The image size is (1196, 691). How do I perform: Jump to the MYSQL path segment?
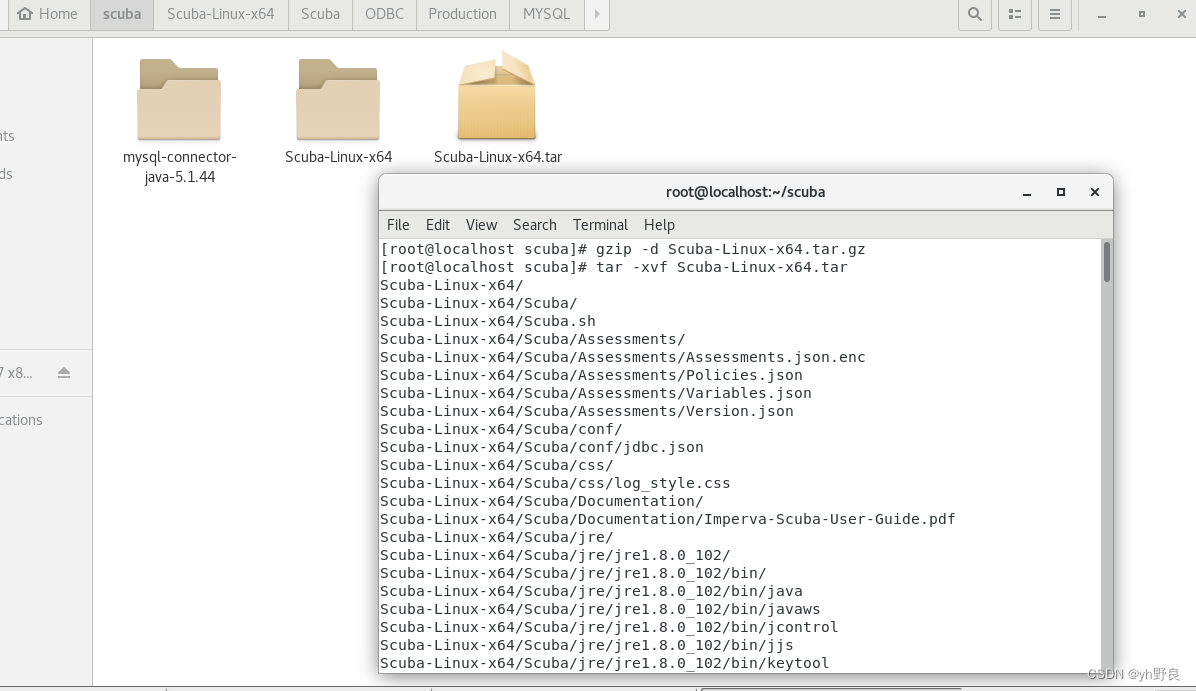pos(546,14)
